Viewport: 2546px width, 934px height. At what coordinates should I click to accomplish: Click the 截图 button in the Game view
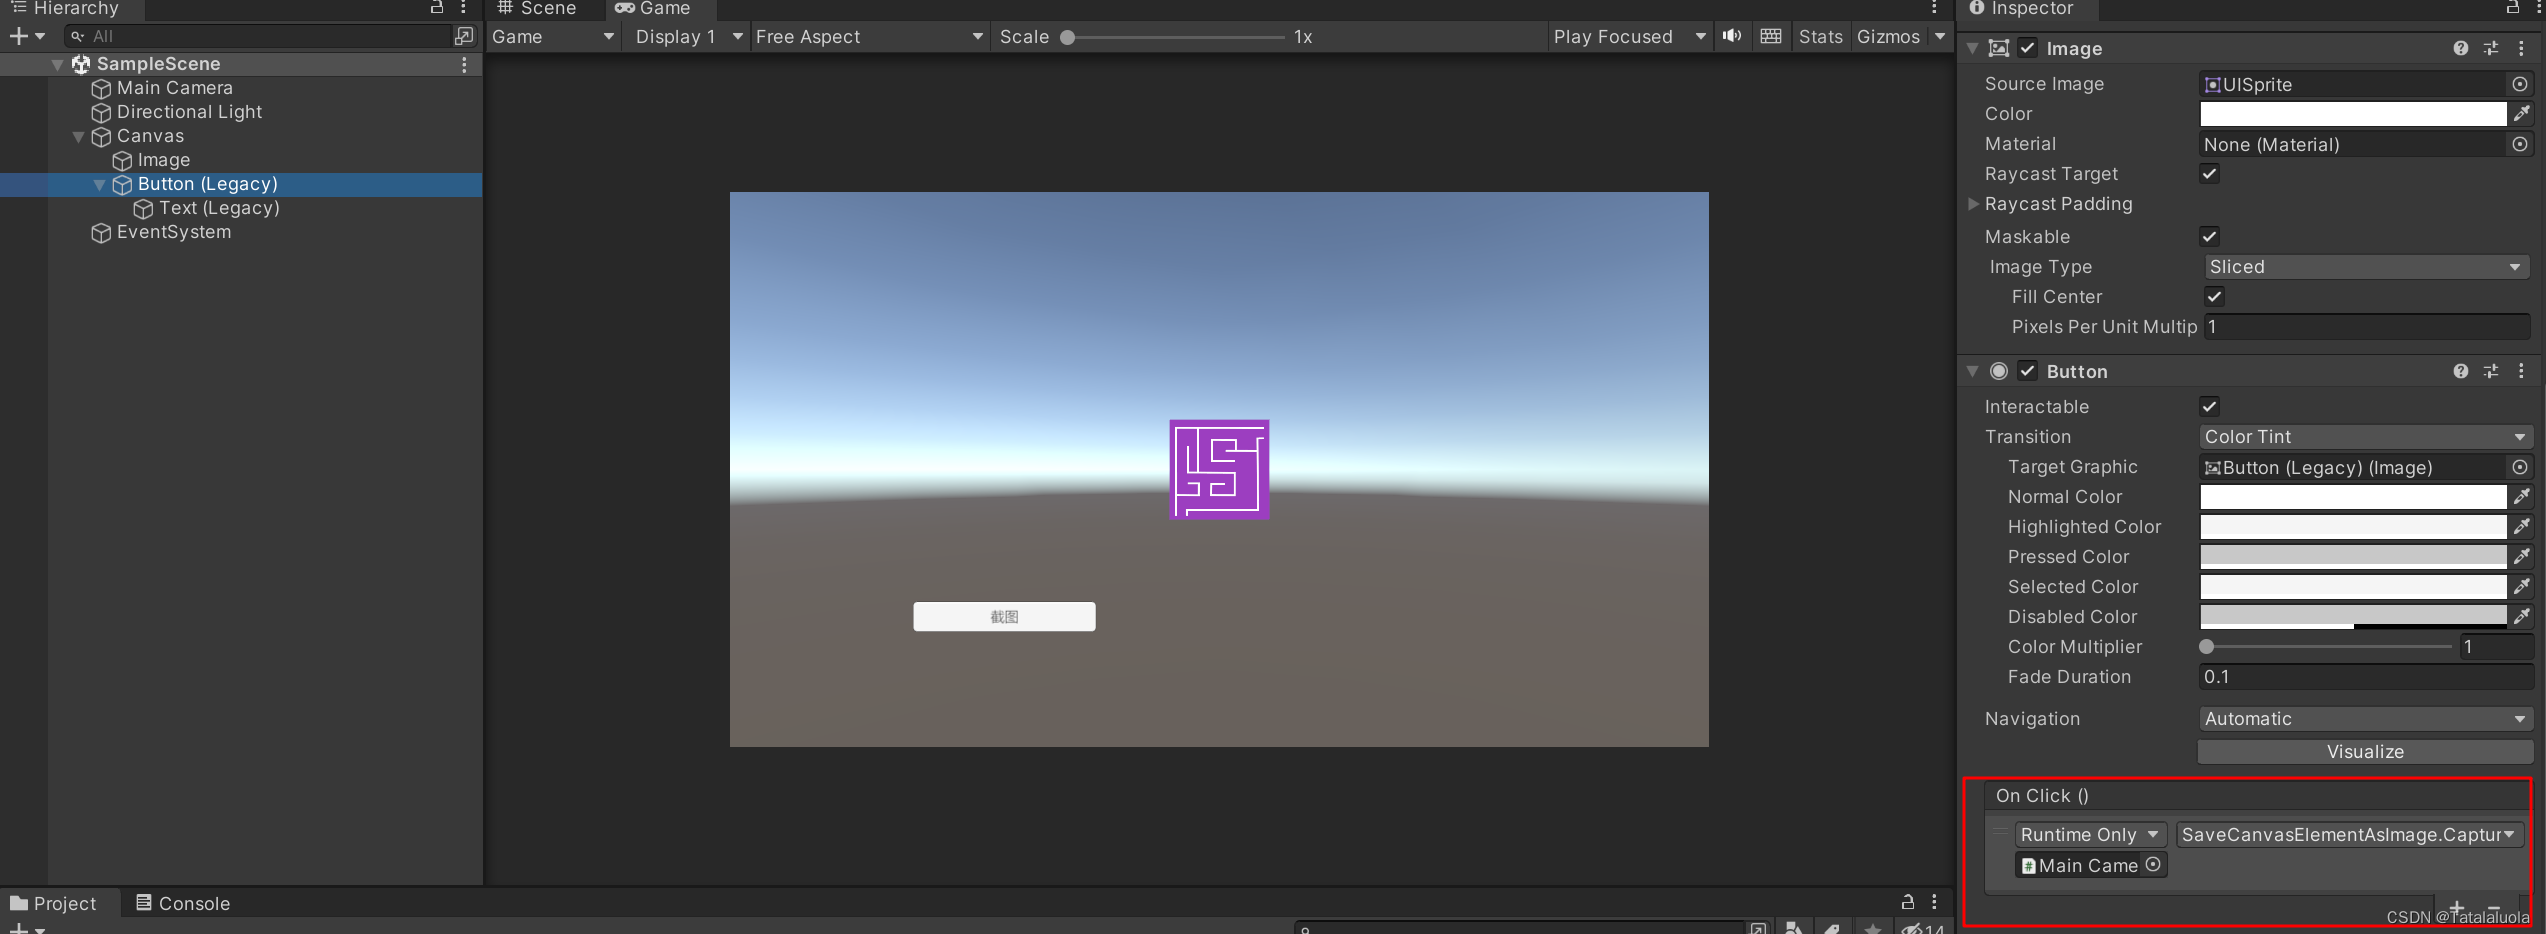click(1003, 616)
